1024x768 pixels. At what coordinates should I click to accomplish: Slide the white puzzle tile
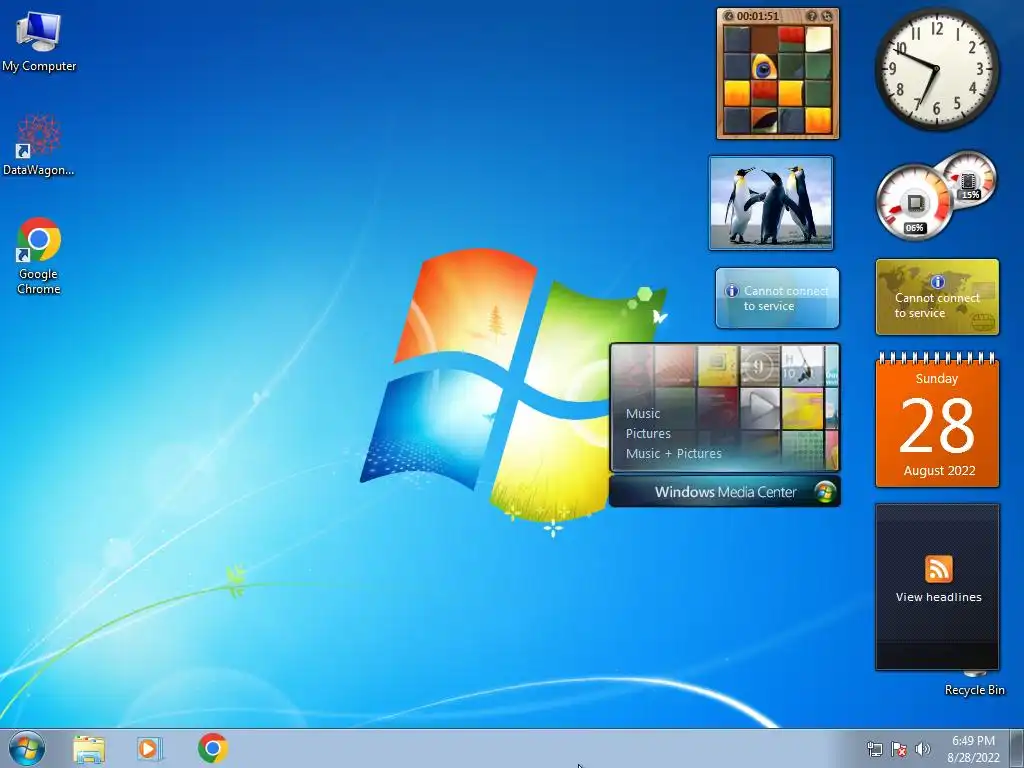pos(818,39)
